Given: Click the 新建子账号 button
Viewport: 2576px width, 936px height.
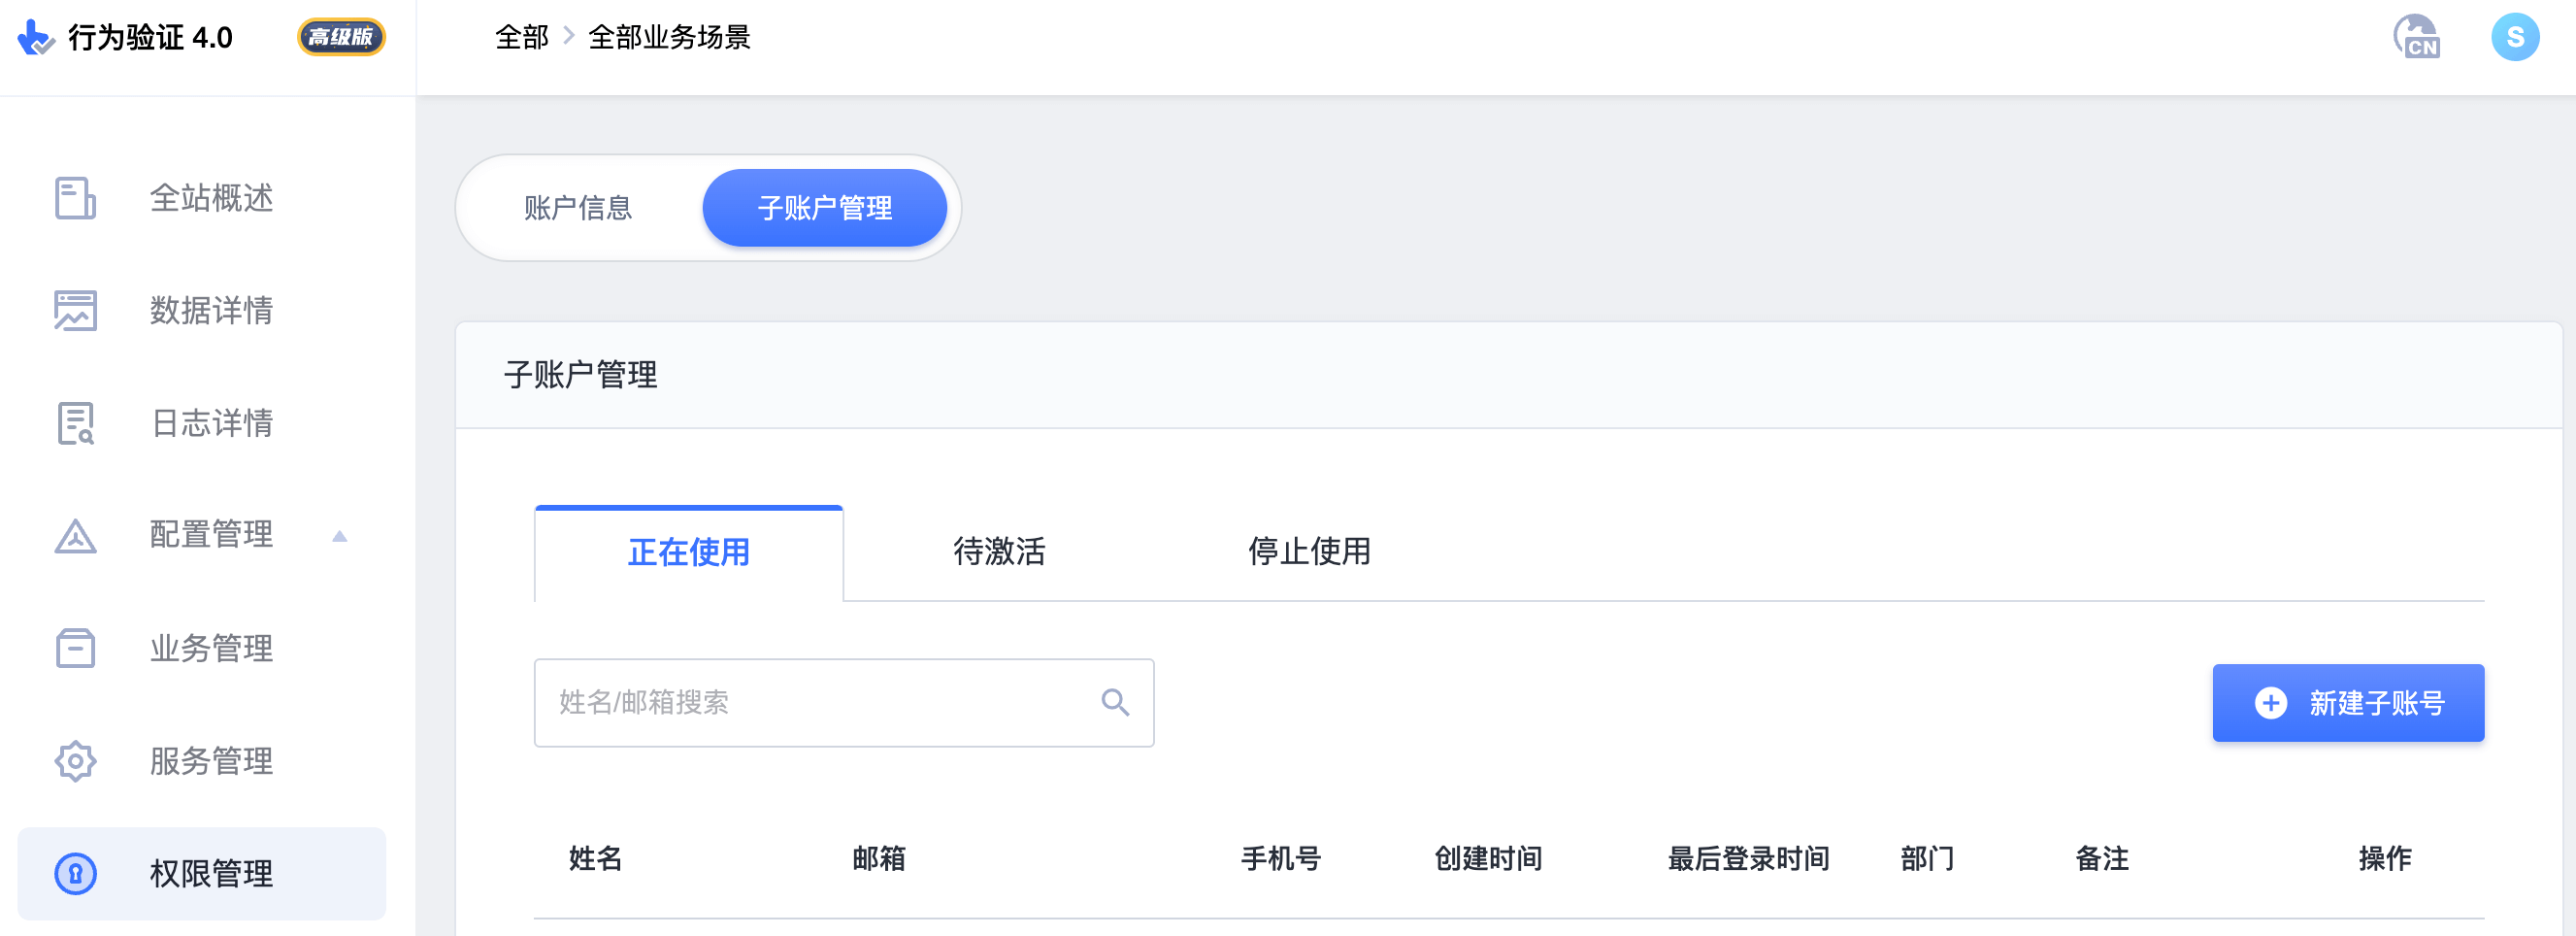Looking at the screenshot, I should click(2348, 703).
